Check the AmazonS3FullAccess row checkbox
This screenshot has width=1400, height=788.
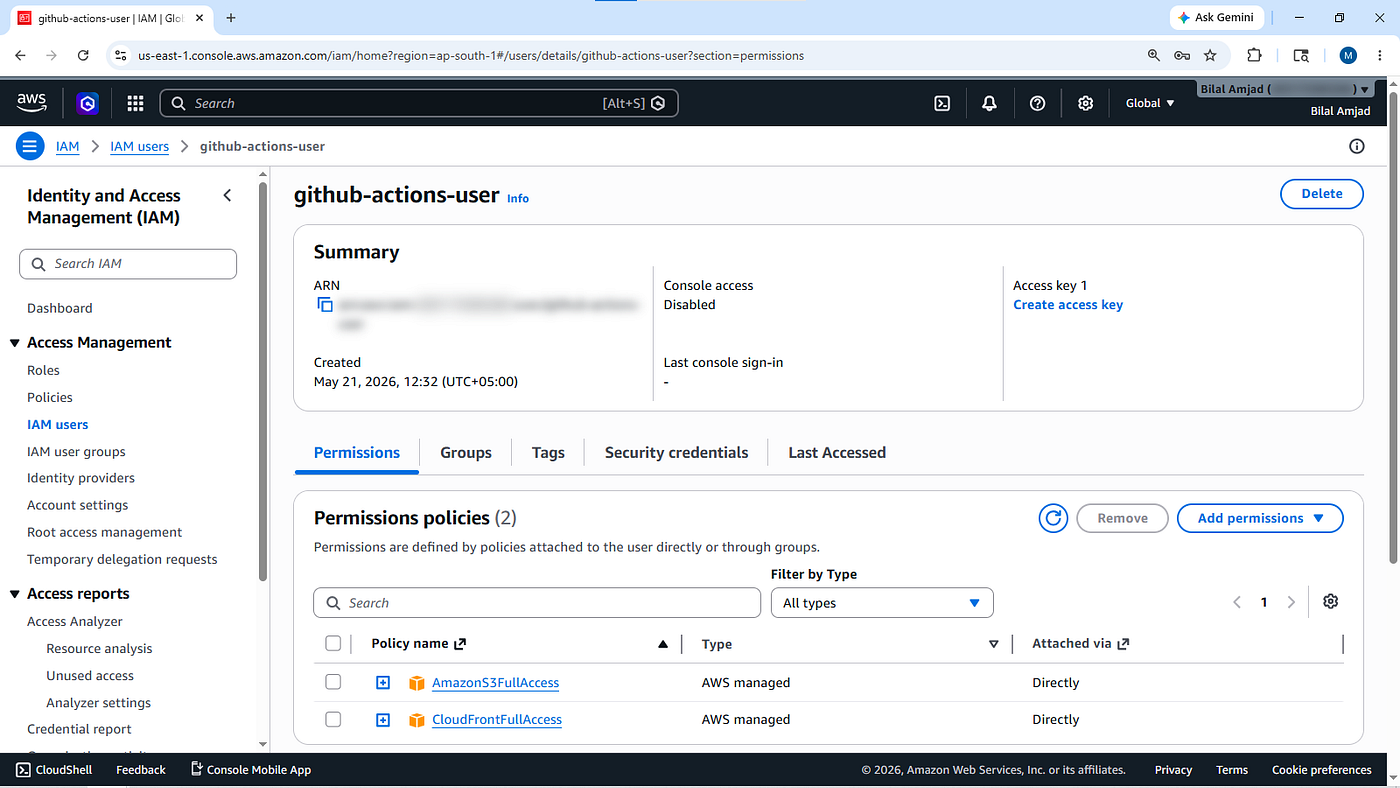point(333,682)
